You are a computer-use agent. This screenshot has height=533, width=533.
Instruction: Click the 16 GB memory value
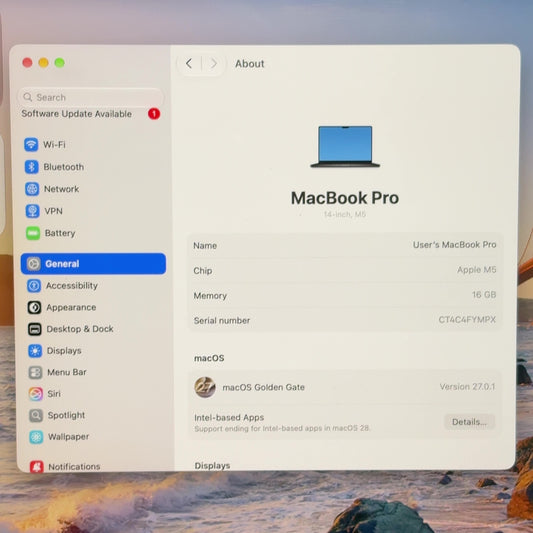click(x=484, y=295)
